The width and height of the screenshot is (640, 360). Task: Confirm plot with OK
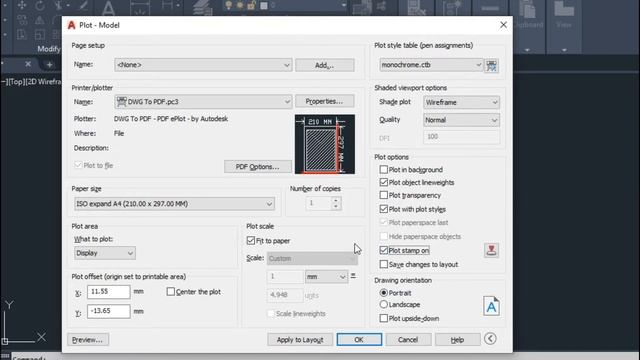pos(359,340)
